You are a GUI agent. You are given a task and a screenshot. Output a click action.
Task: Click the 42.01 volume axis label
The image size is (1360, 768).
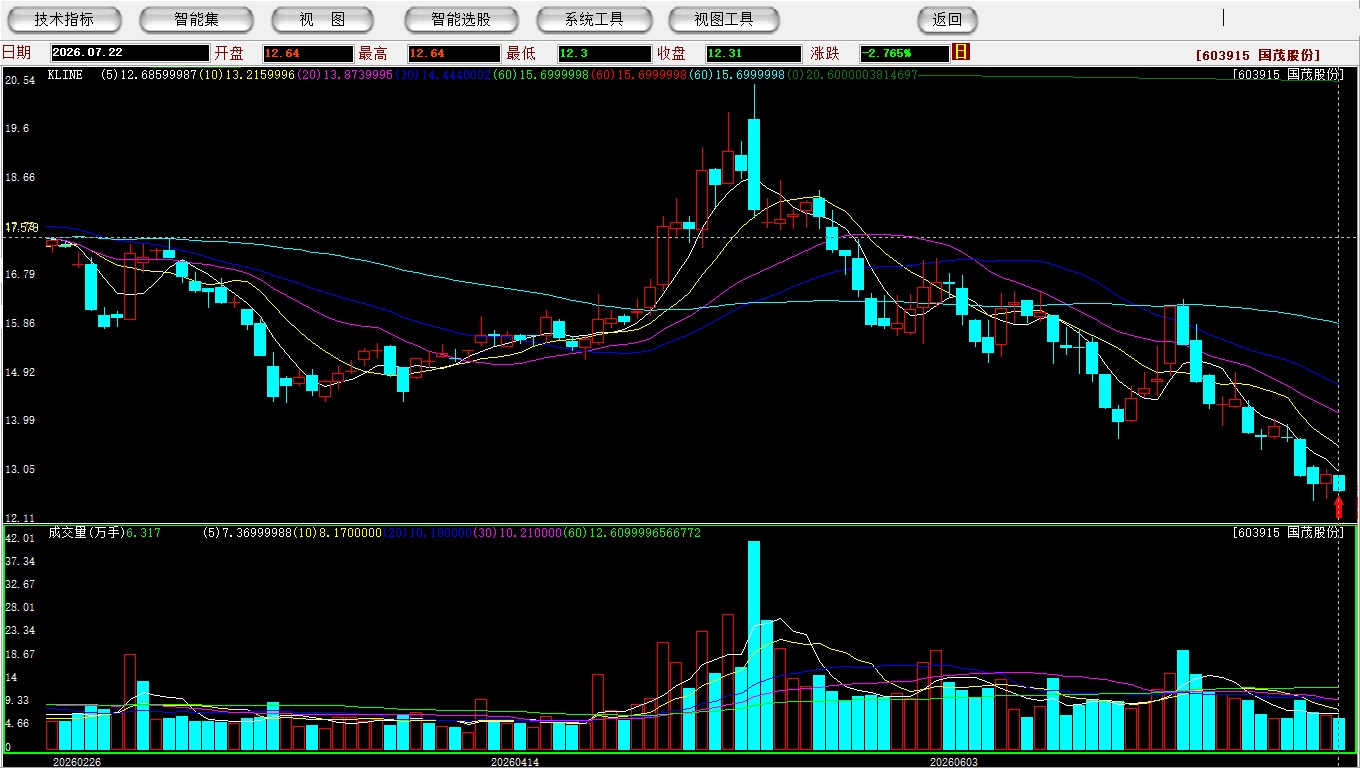20,538
